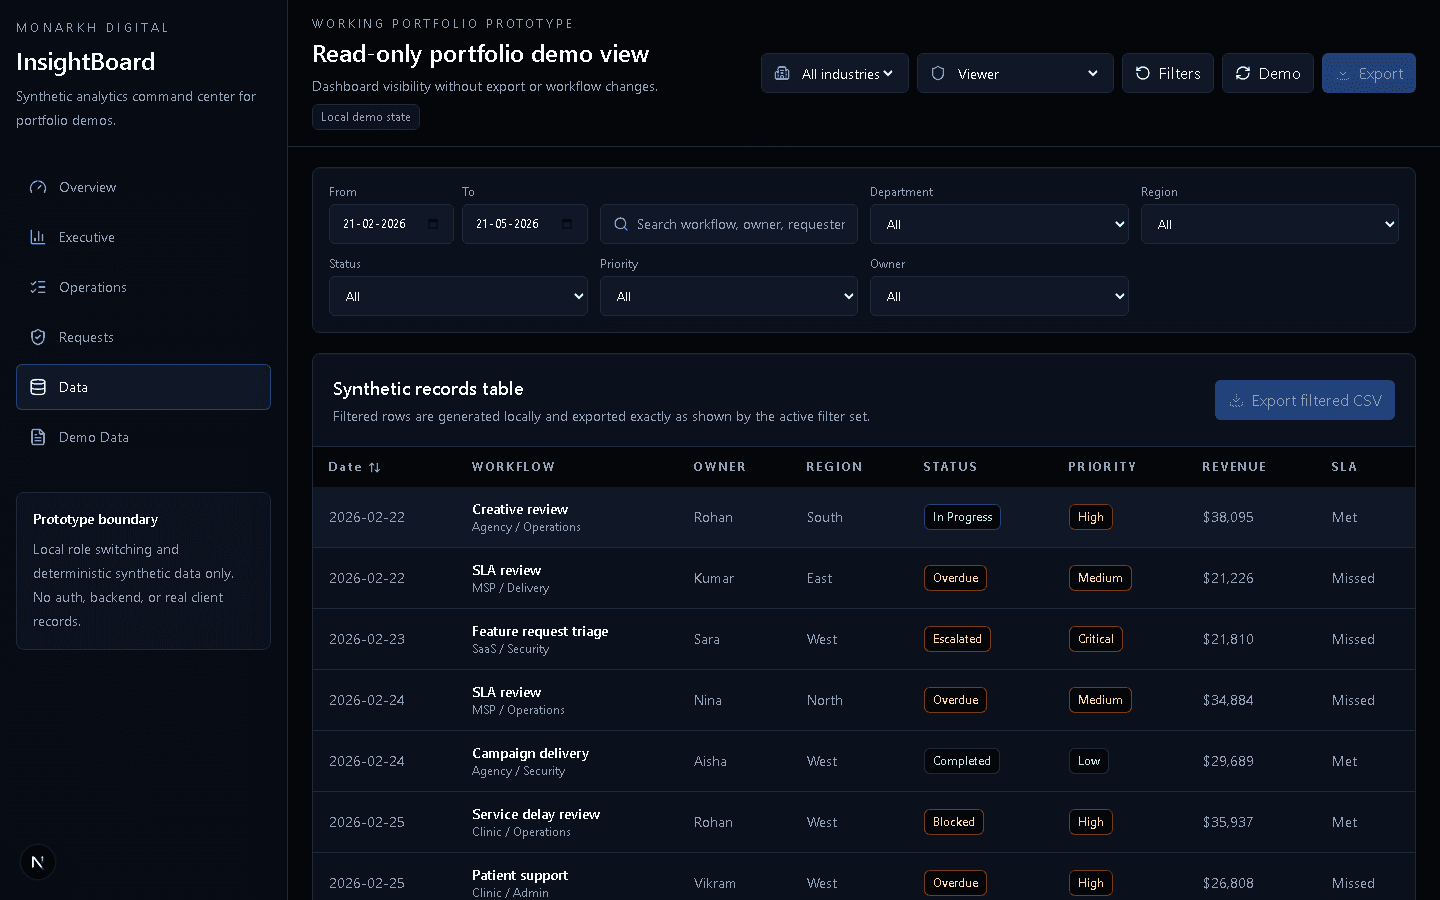Click the Escalated status badge
The width and height of the screenshot is (1440, 900).
[x=957, y=639]
